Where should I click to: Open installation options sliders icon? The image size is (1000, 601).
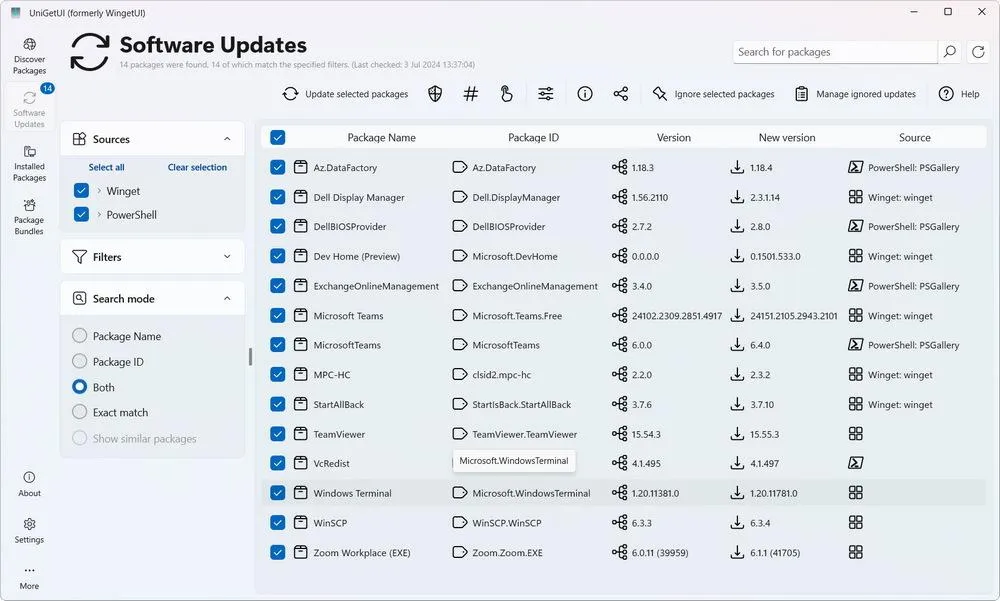tap(545, 94)
